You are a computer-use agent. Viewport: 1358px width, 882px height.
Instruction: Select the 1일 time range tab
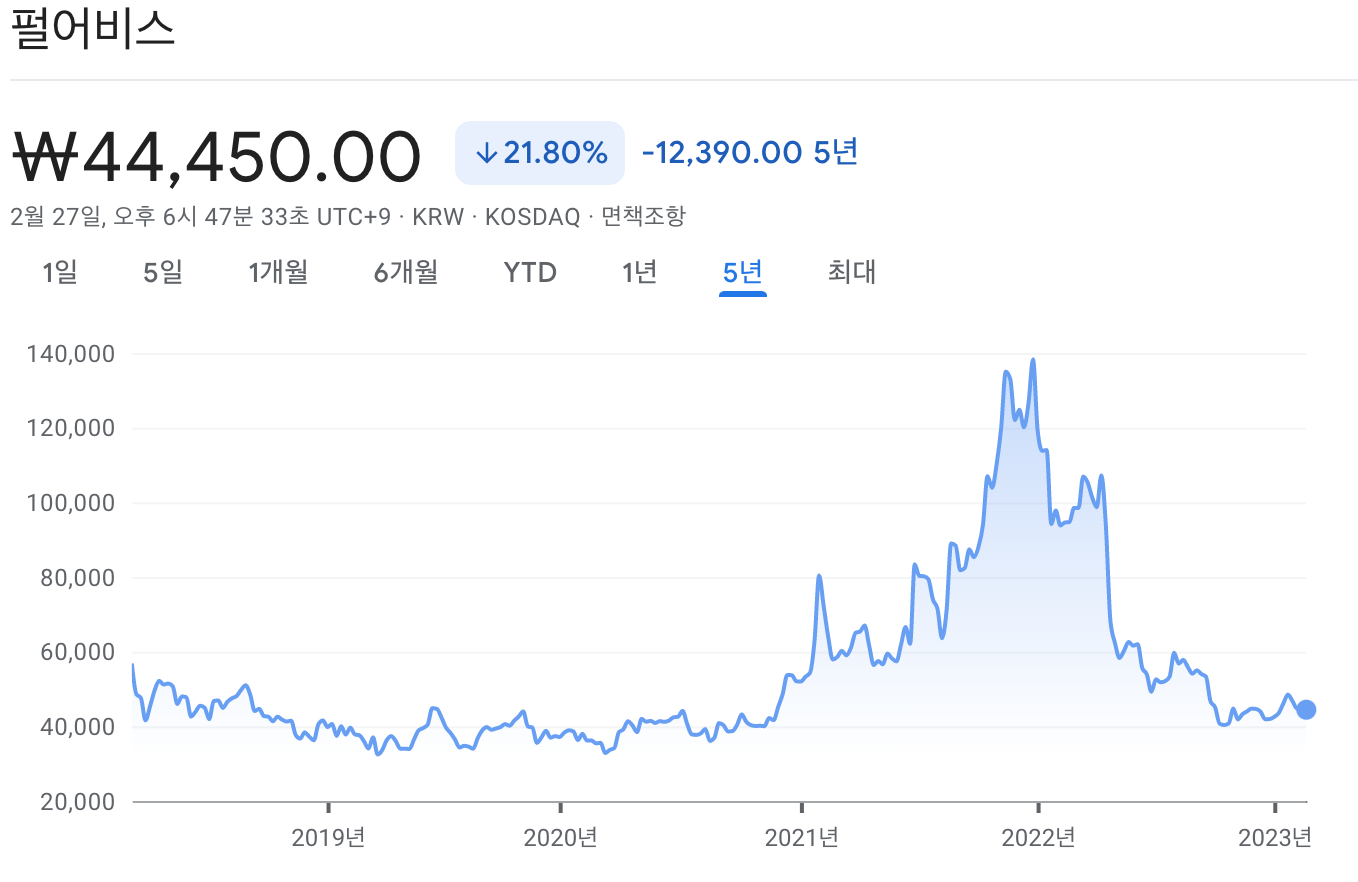coord(60,272)
